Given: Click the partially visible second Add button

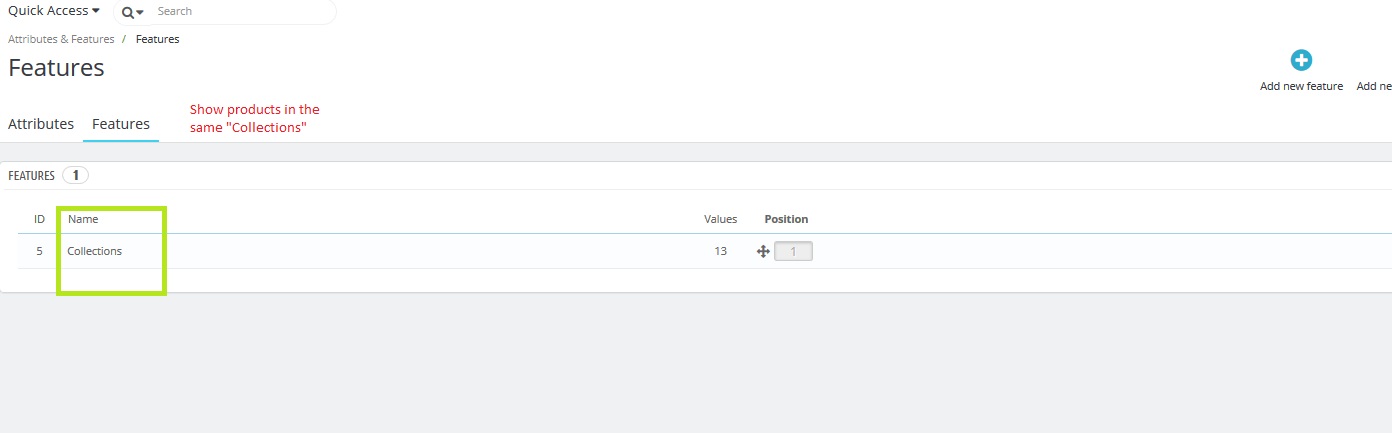Looking at the screenshot, I should tap(1374, 86).
